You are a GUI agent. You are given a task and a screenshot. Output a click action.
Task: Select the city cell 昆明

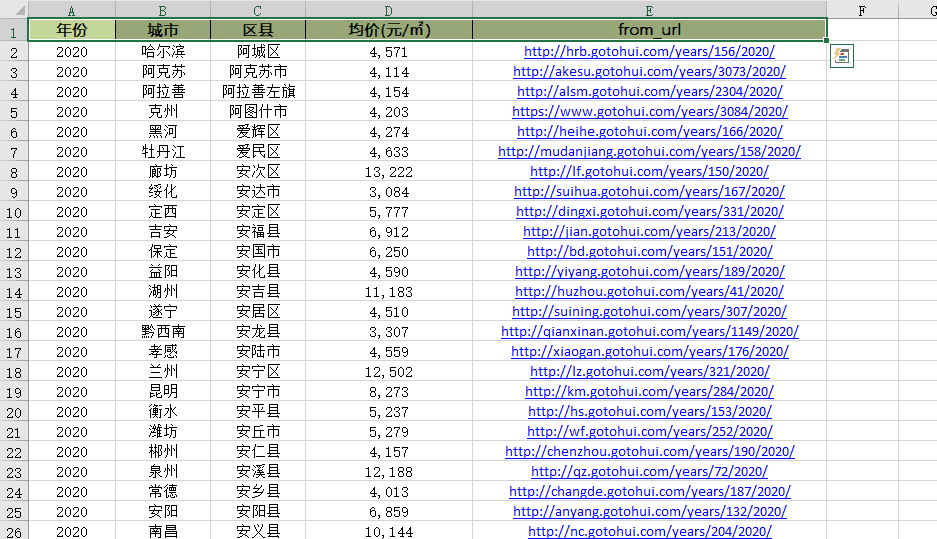click(163, 392)
